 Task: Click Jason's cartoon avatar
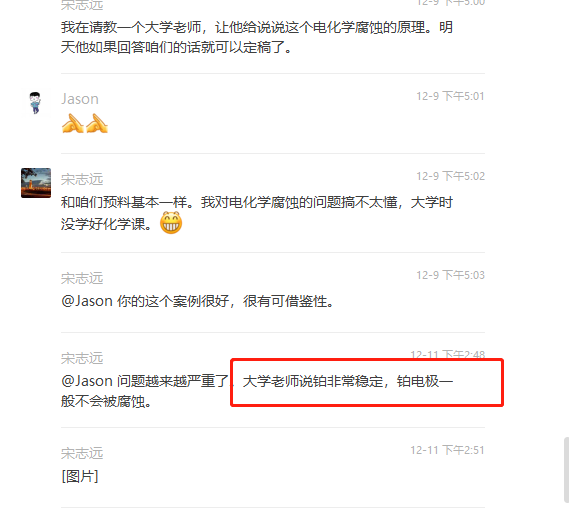coord(36,103)
